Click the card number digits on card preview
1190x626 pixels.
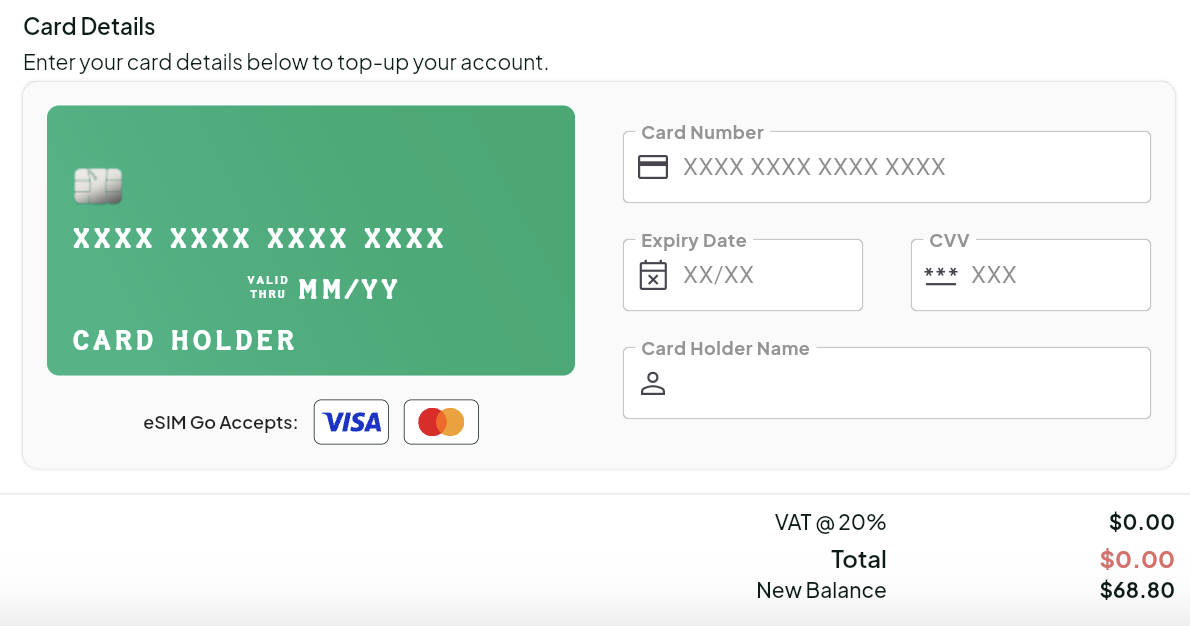pos(258,239)
